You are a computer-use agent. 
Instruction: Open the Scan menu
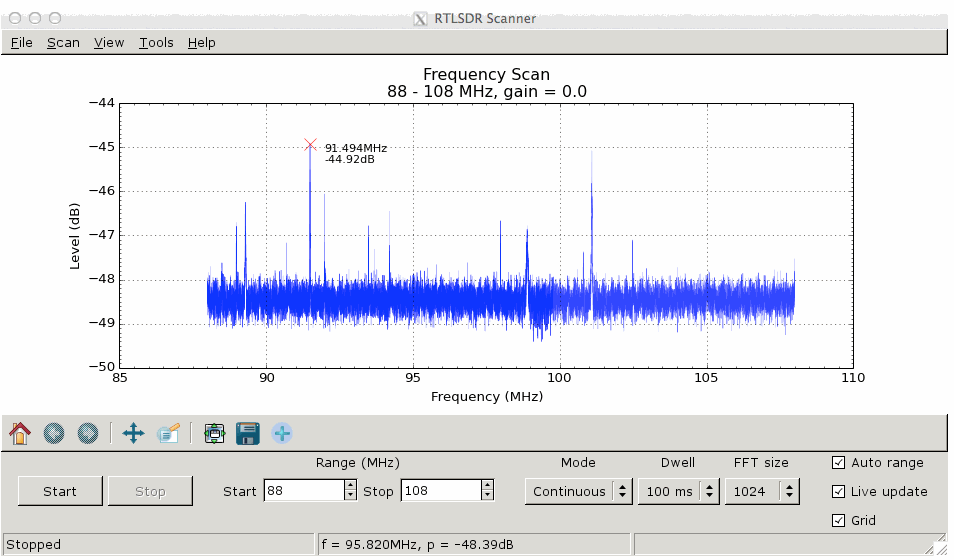tap(63, 43)
